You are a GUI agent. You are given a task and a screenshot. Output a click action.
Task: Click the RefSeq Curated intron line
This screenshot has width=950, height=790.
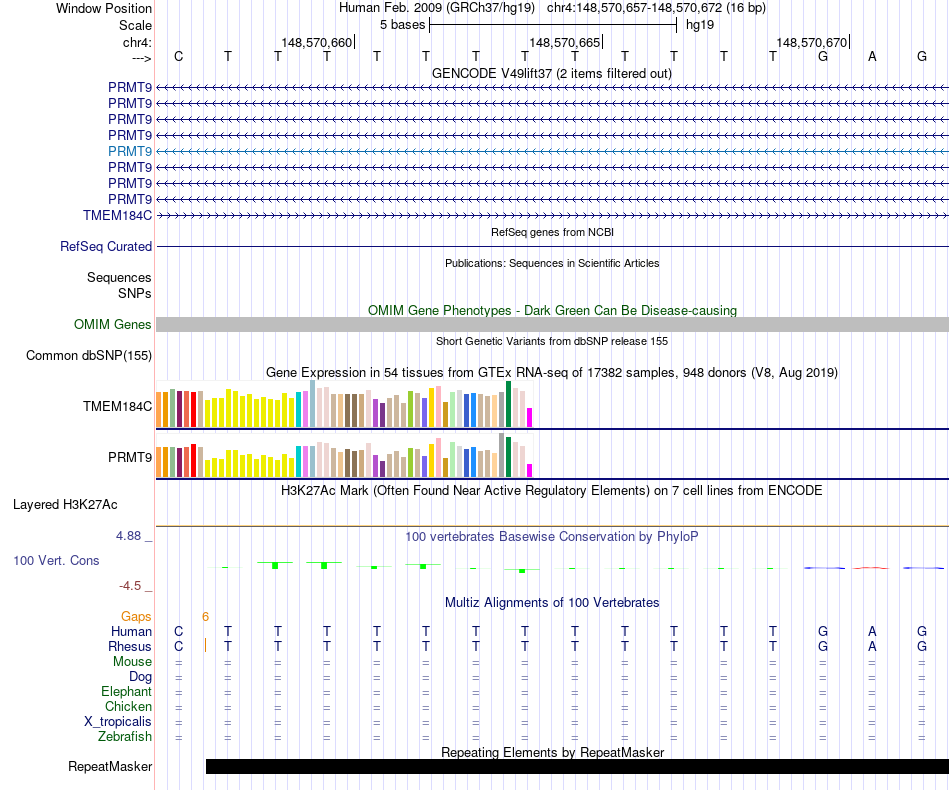pos(552,247)
